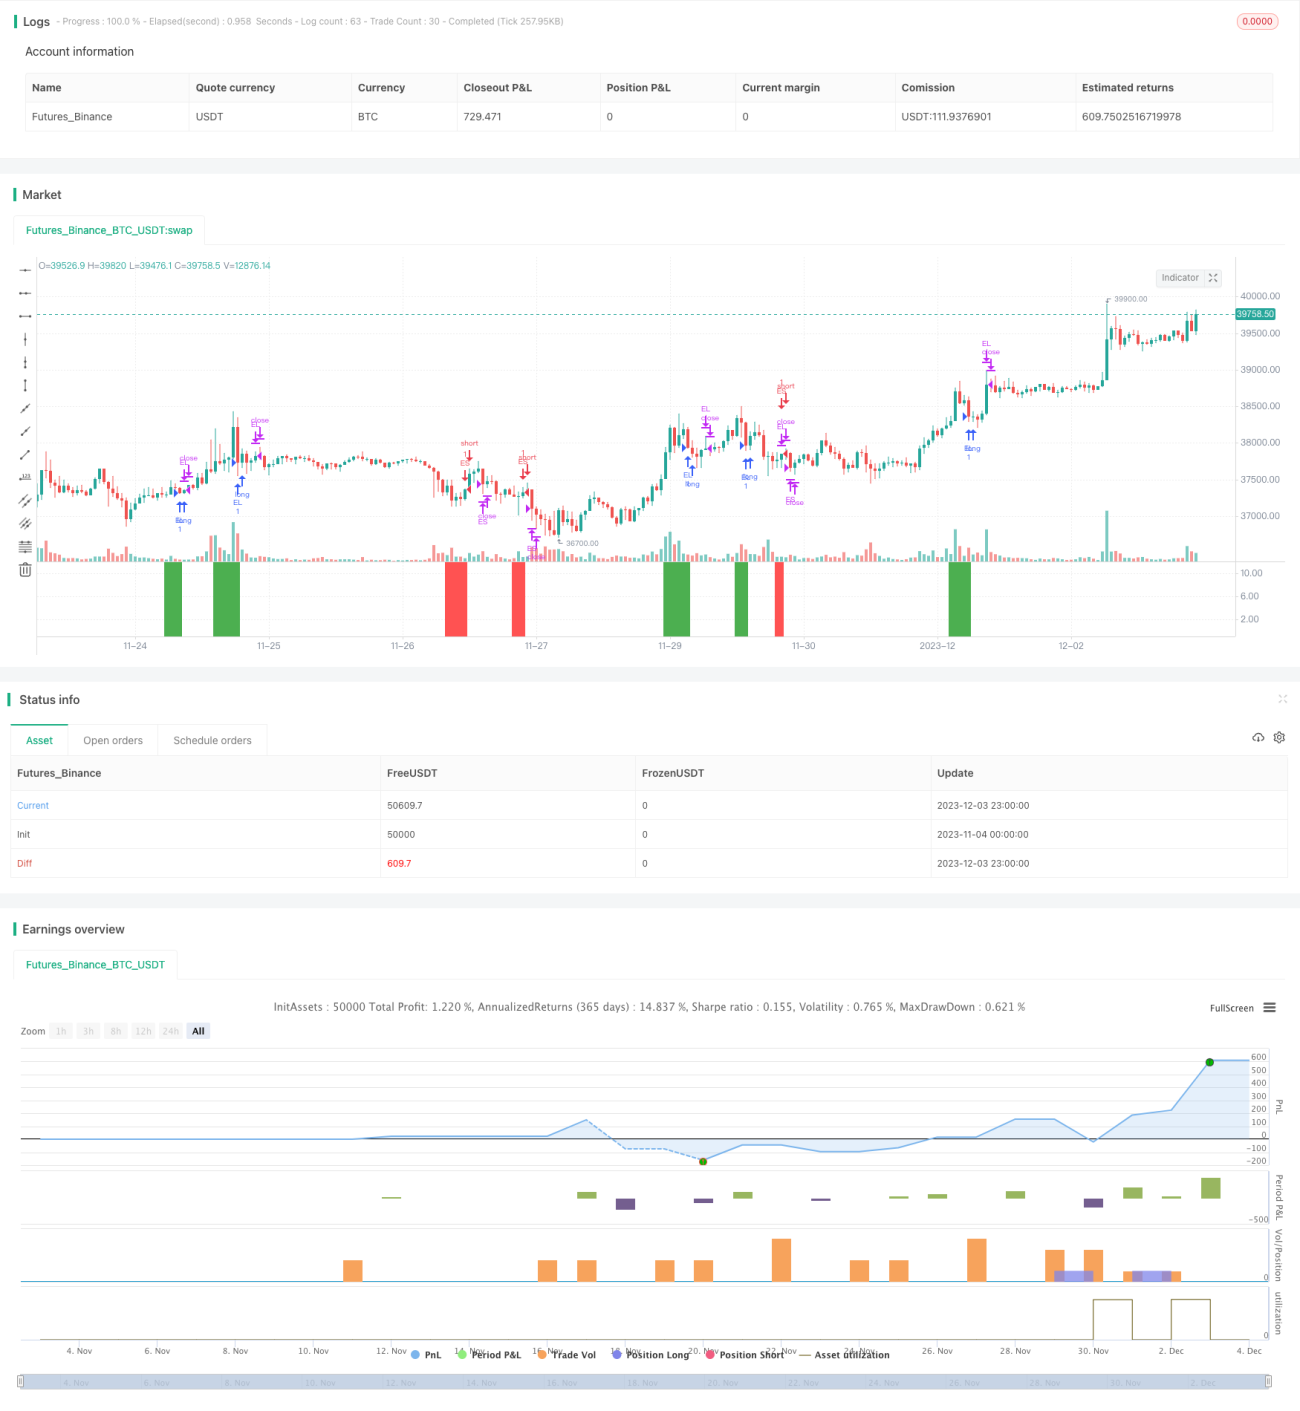Click the chart fullscreen expand icon
This screenshot has width=1300, height=1411.
[1213, 278]
